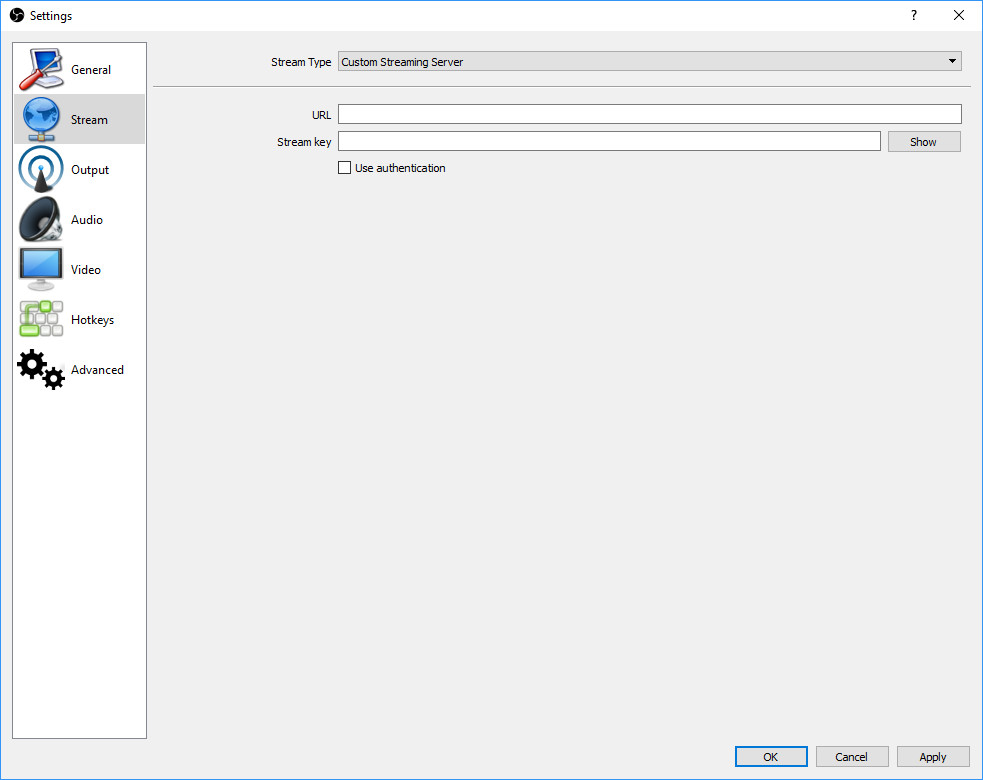Click the Apply button
This screenshot has width=983, height=780.
tap(933, 757)
